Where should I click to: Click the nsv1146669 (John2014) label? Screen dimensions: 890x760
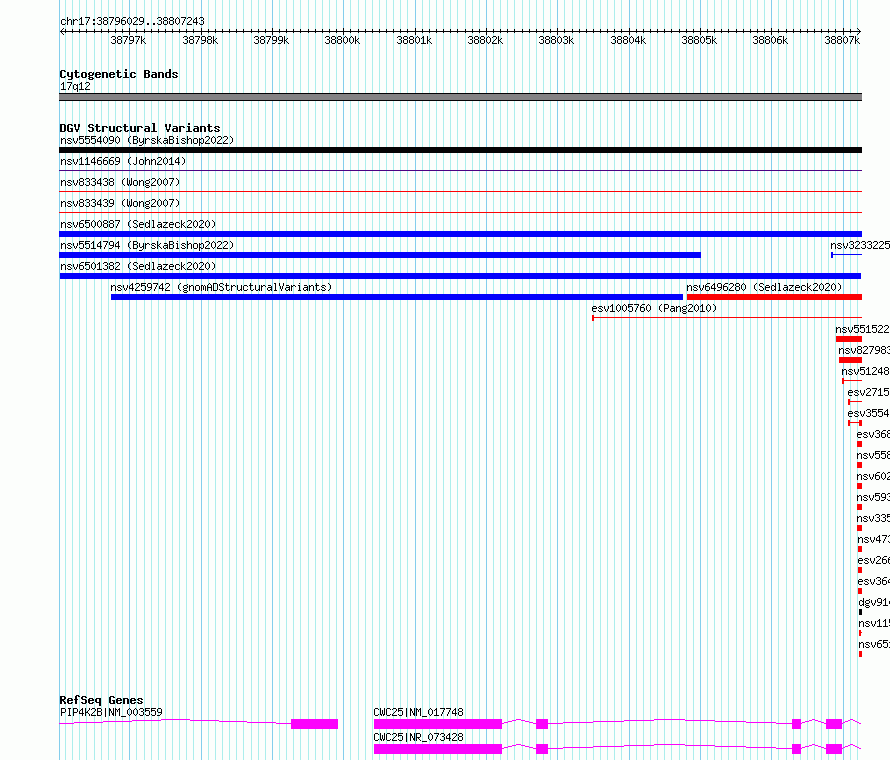123,161
